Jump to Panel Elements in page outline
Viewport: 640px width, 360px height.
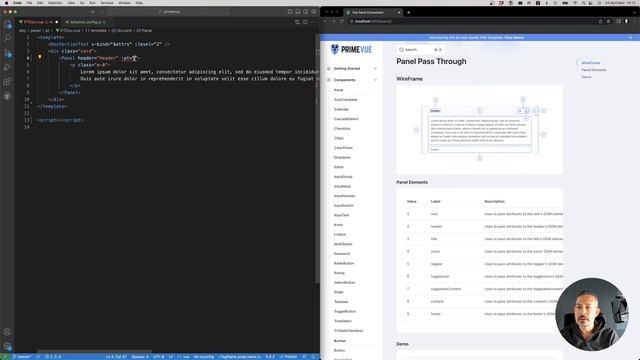tap(593, 70)
